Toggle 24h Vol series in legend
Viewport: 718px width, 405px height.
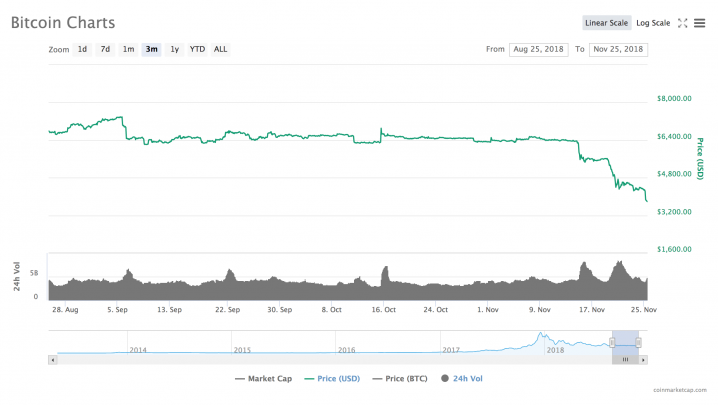462,378
